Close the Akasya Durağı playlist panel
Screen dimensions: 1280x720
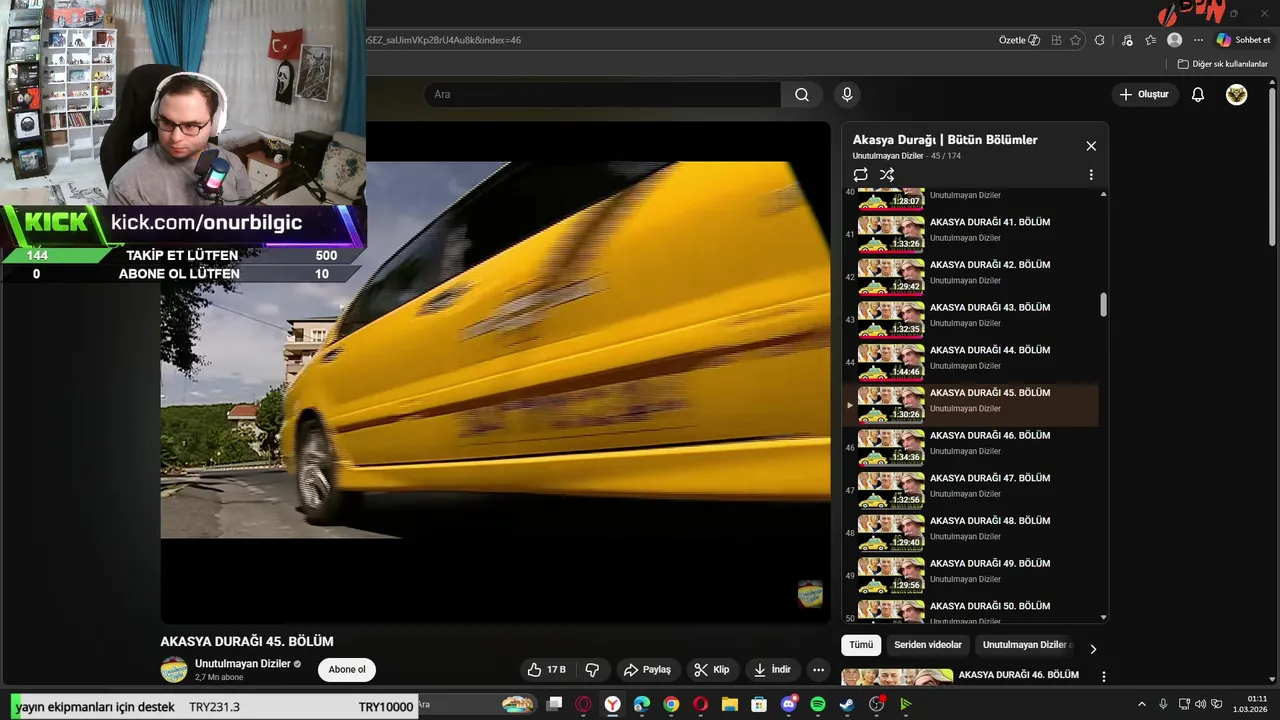coord(1091,146)
